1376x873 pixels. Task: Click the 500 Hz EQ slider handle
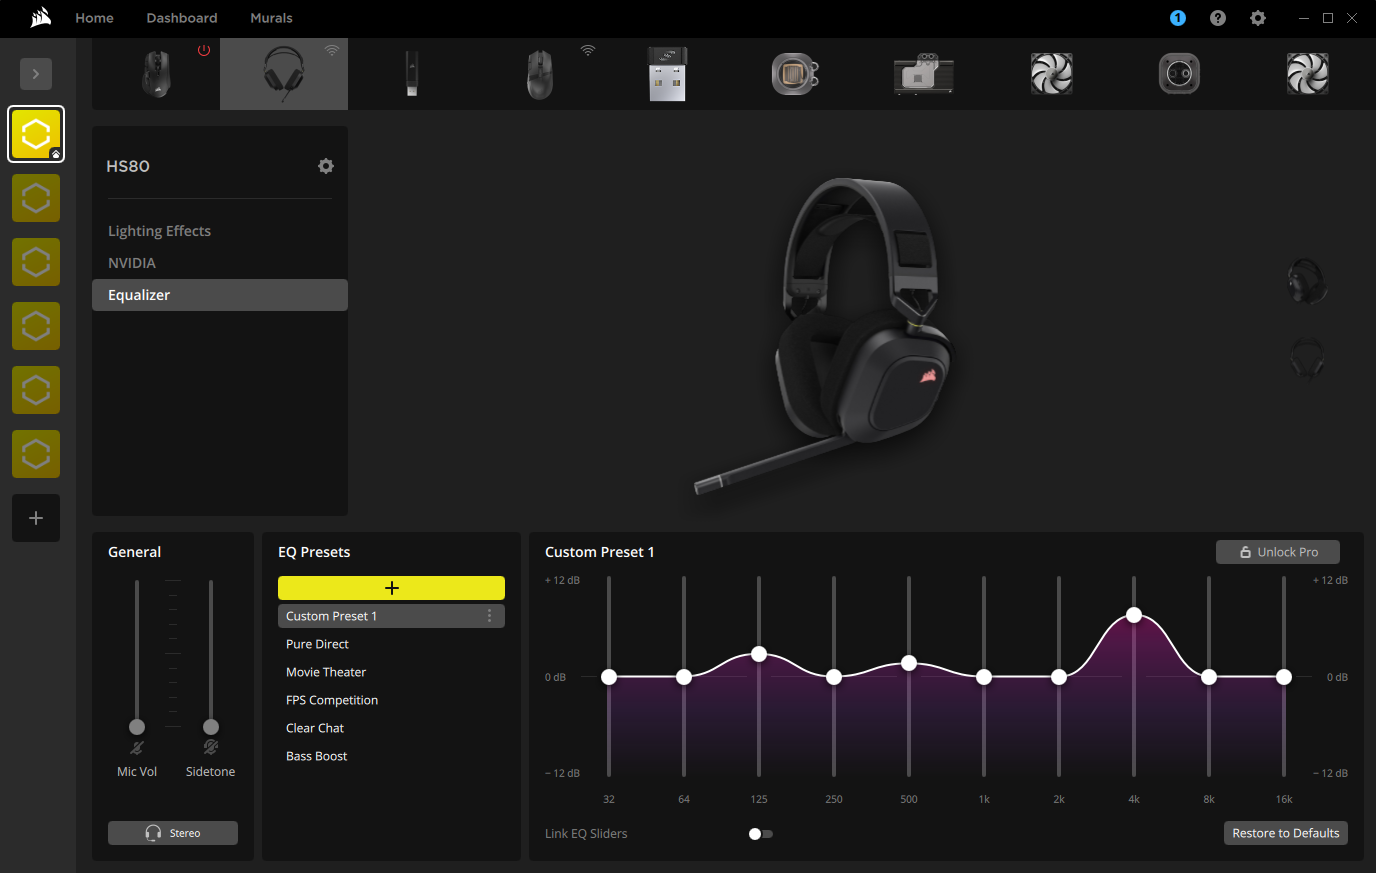tap(909, 663)
